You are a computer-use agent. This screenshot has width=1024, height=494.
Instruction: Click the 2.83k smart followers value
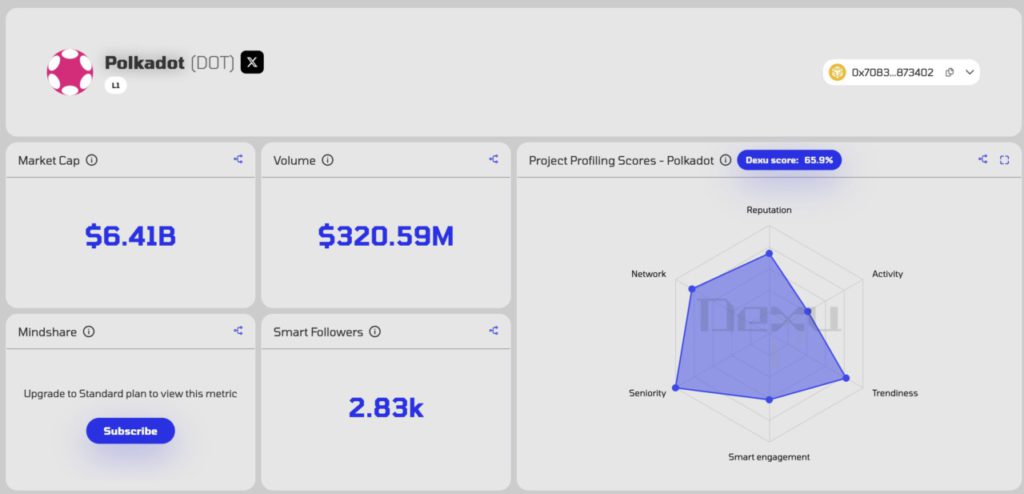point(386,408)
